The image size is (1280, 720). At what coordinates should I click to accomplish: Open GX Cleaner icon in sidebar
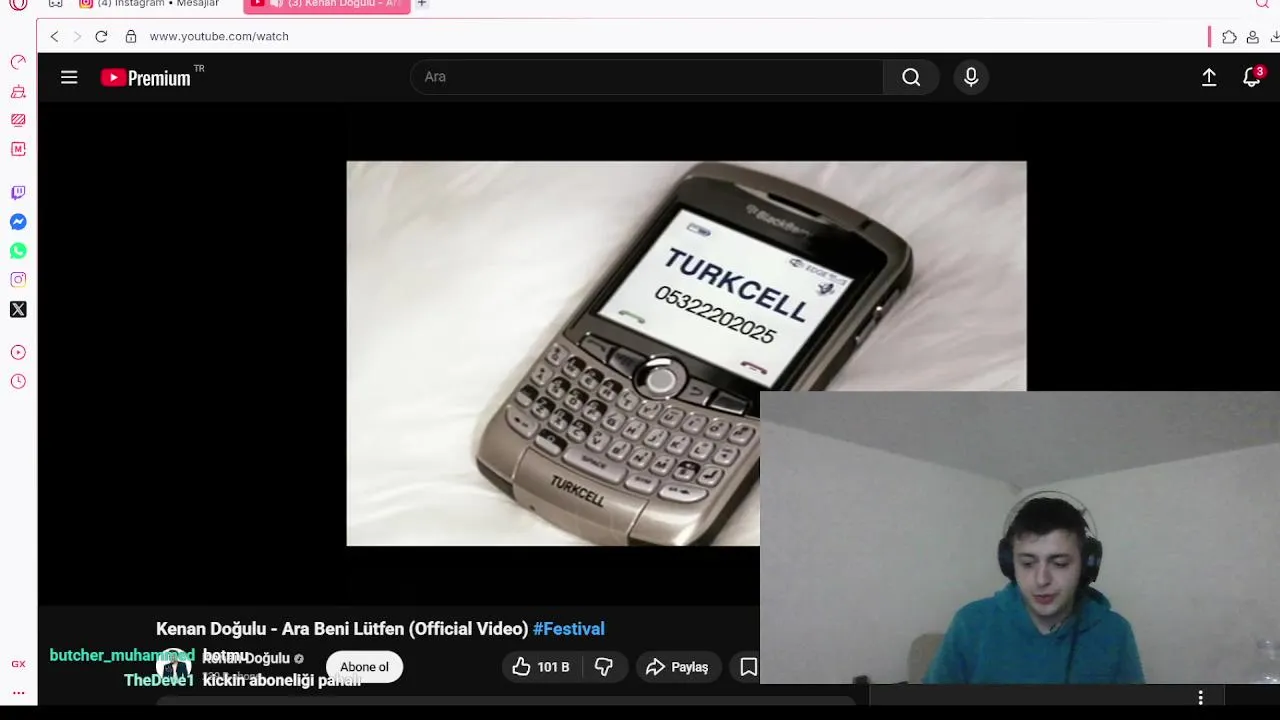pos(18,91)
